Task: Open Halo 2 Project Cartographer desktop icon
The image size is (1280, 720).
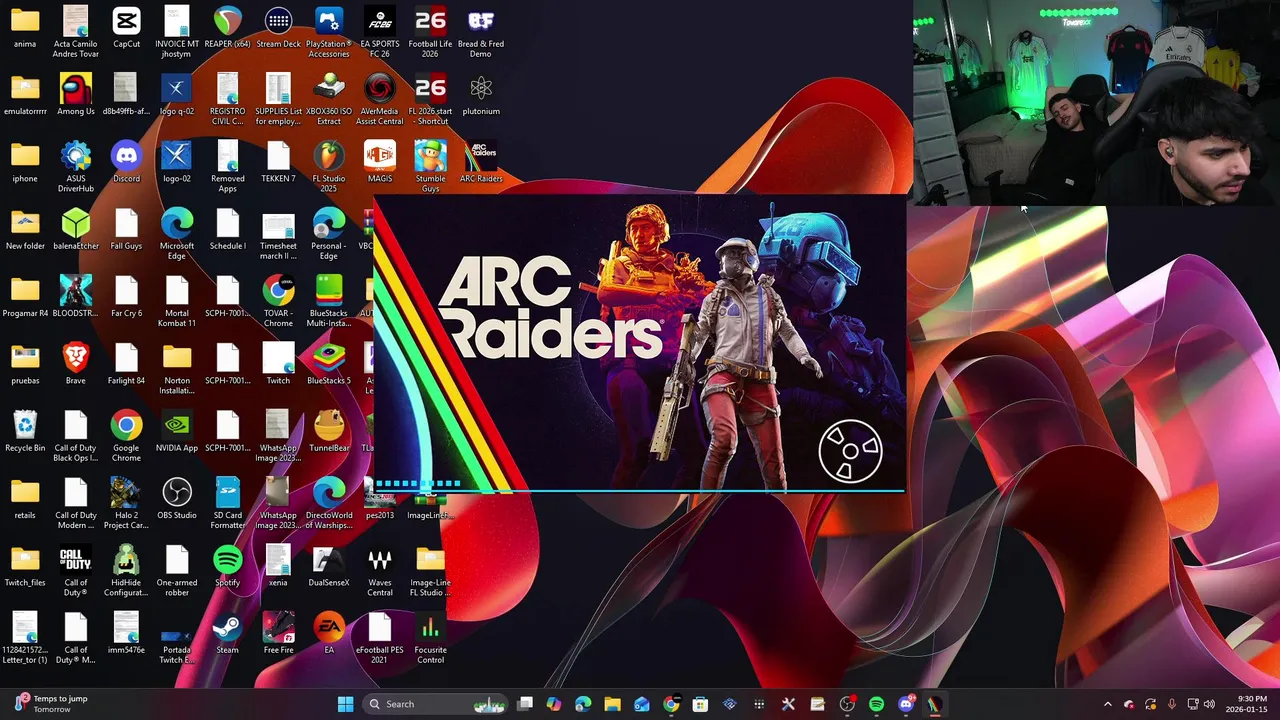Action: [x=126, y=502]
